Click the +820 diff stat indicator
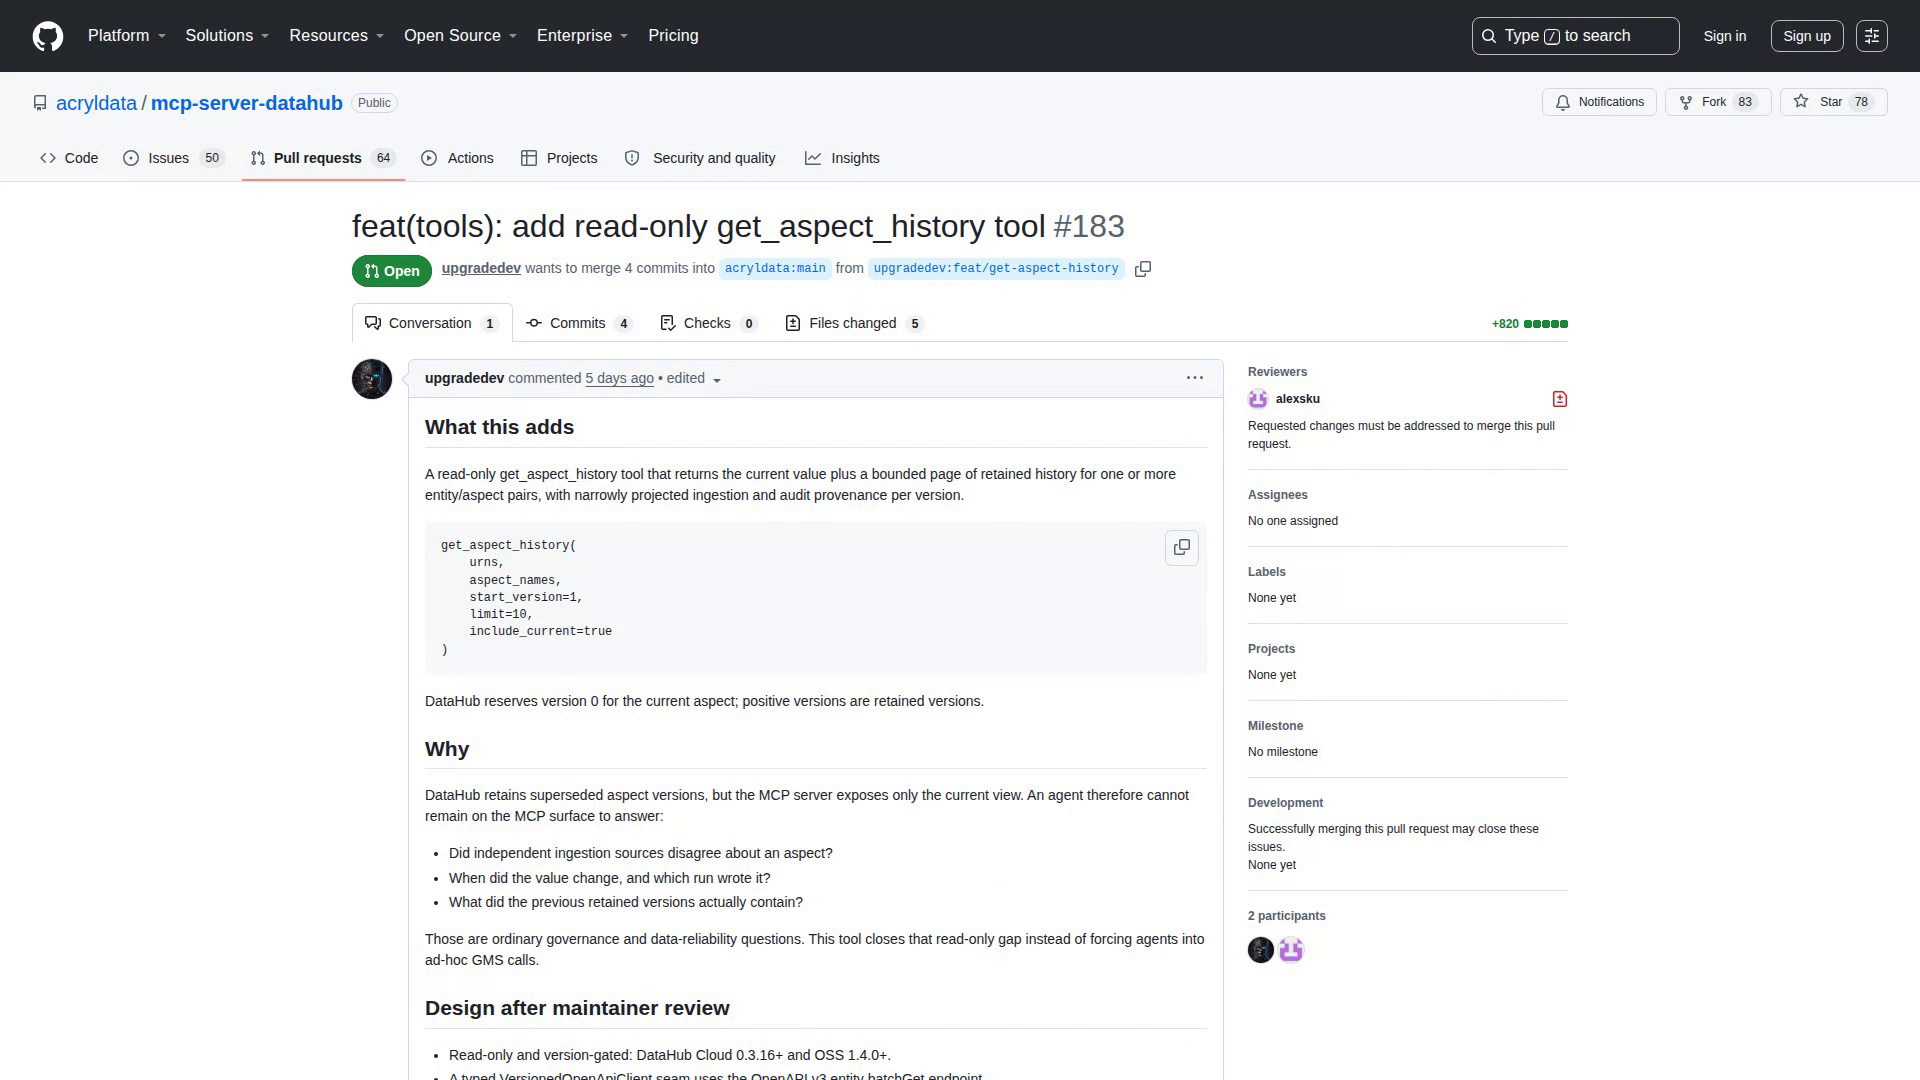Screen dimensions: 1920x1080 tap(1530, 324)
